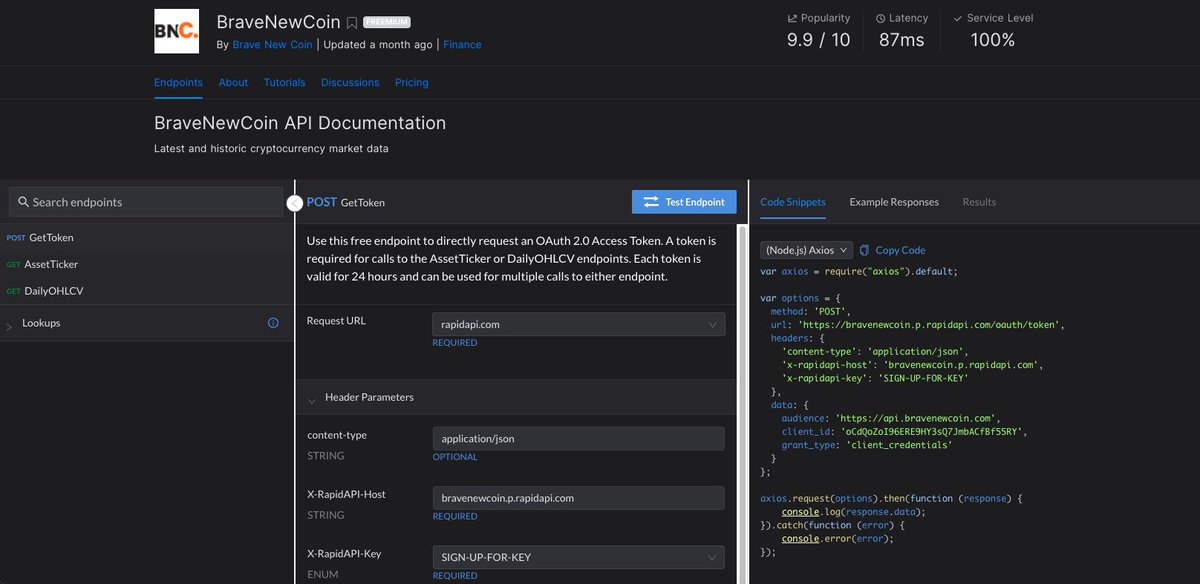Screen dimensions: 1200x584
Task: Click the OPTIONAL label under content-type
Action: [x=455, y=457]
